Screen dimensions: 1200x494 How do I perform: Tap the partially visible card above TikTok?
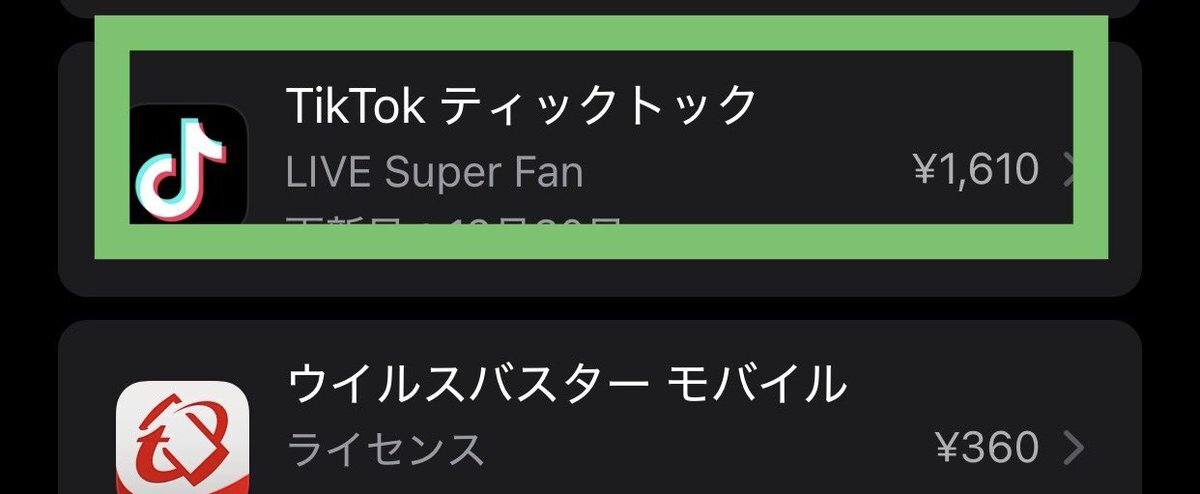(x=600, y=6)
